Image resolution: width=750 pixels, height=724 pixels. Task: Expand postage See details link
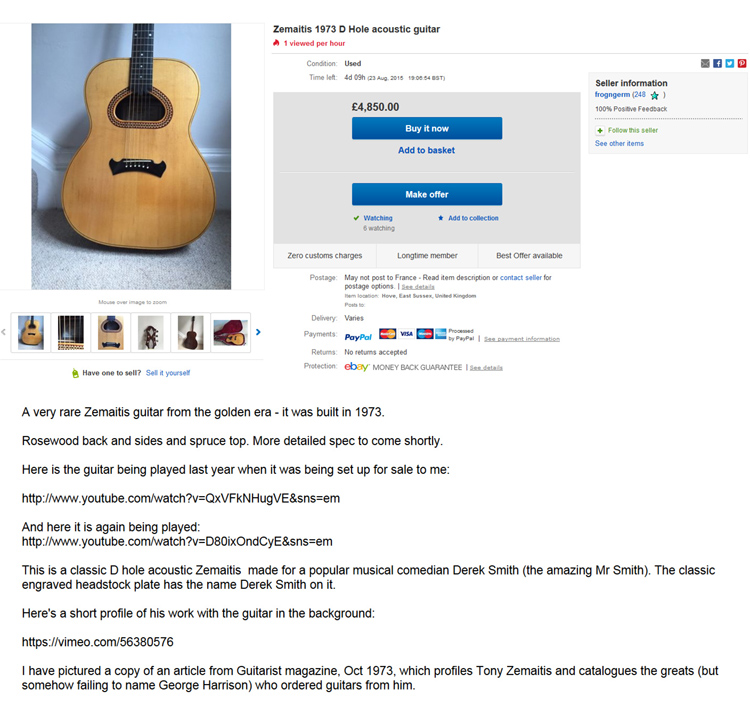tap(418, 287)
